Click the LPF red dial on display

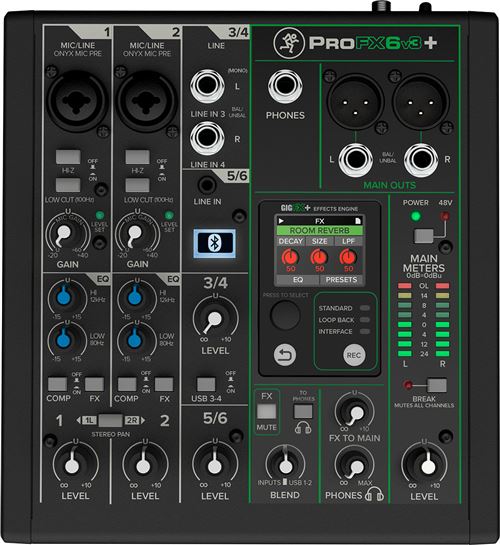pos(348,257)
